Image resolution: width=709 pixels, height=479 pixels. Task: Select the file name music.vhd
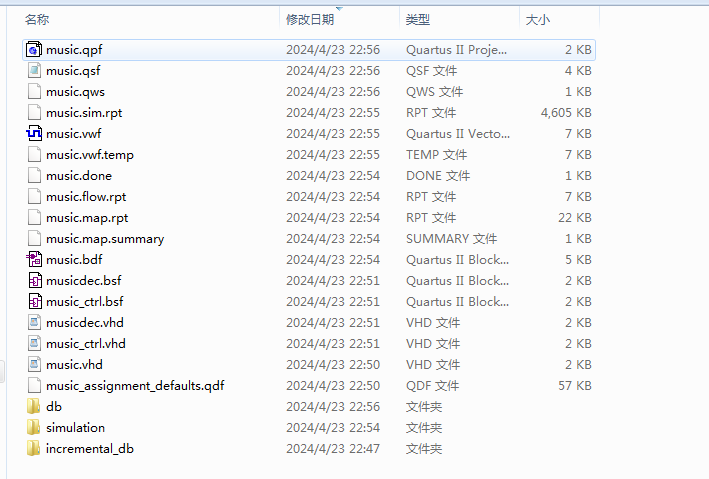point(74,365)
